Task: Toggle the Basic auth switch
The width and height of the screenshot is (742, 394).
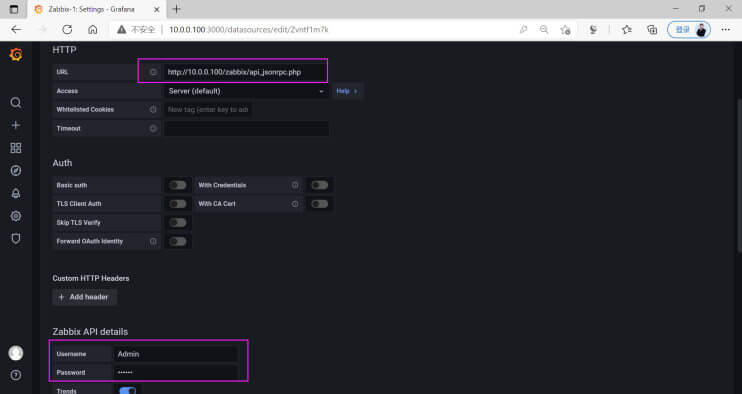Action: coord(178,185)
